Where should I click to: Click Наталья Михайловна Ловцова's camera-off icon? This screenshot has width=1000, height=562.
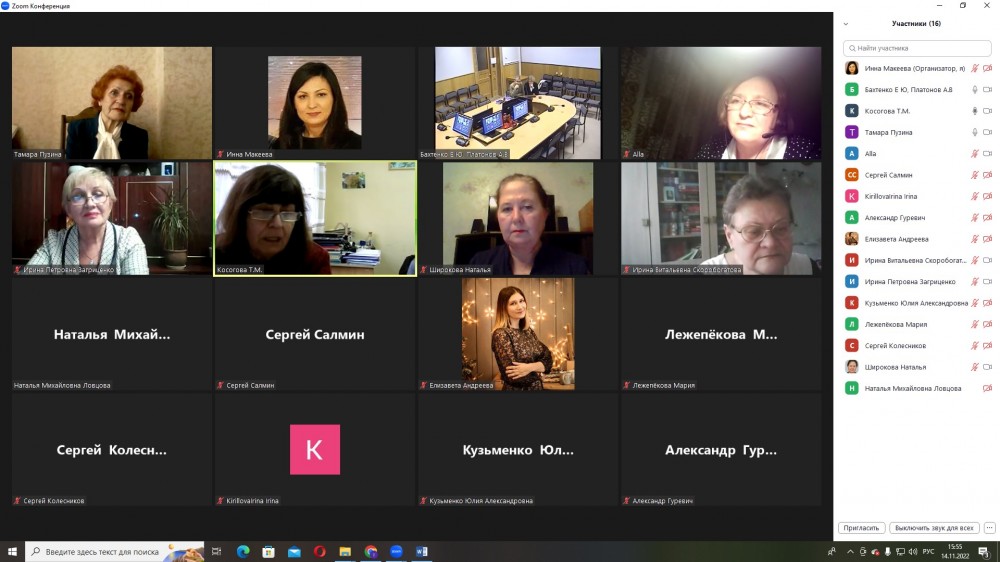(x=987, y=388)
